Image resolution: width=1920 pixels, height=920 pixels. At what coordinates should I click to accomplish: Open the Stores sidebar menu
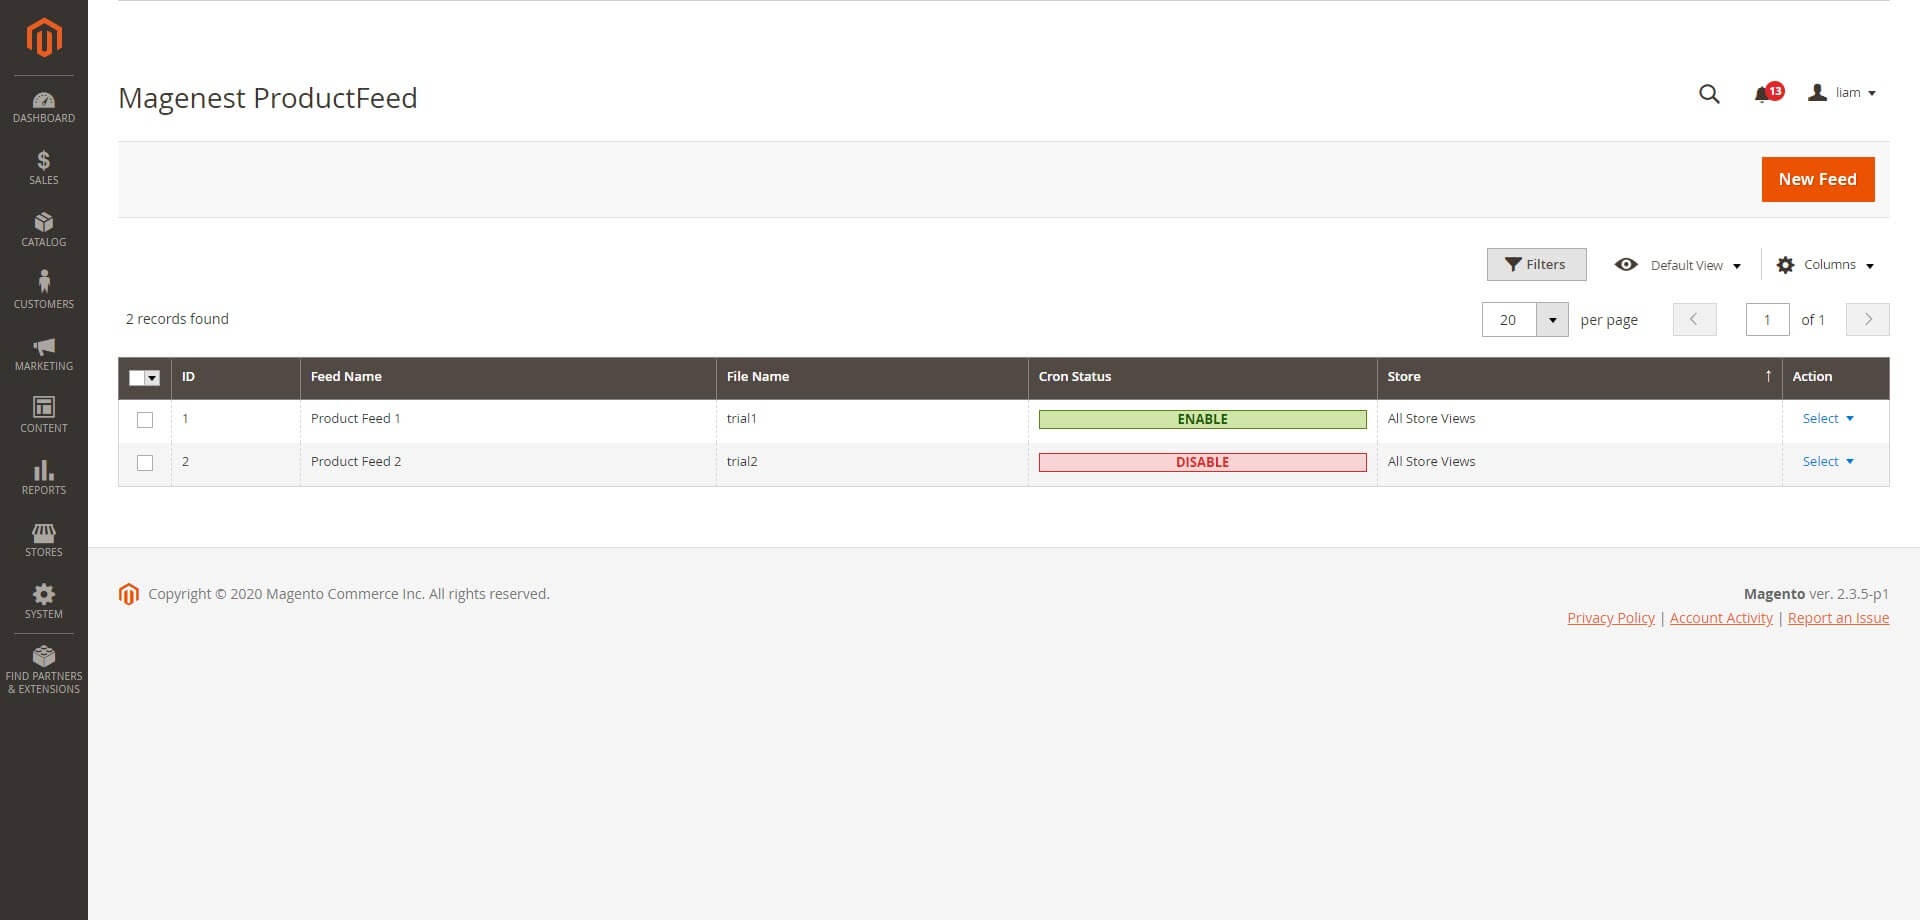[44, 540]
